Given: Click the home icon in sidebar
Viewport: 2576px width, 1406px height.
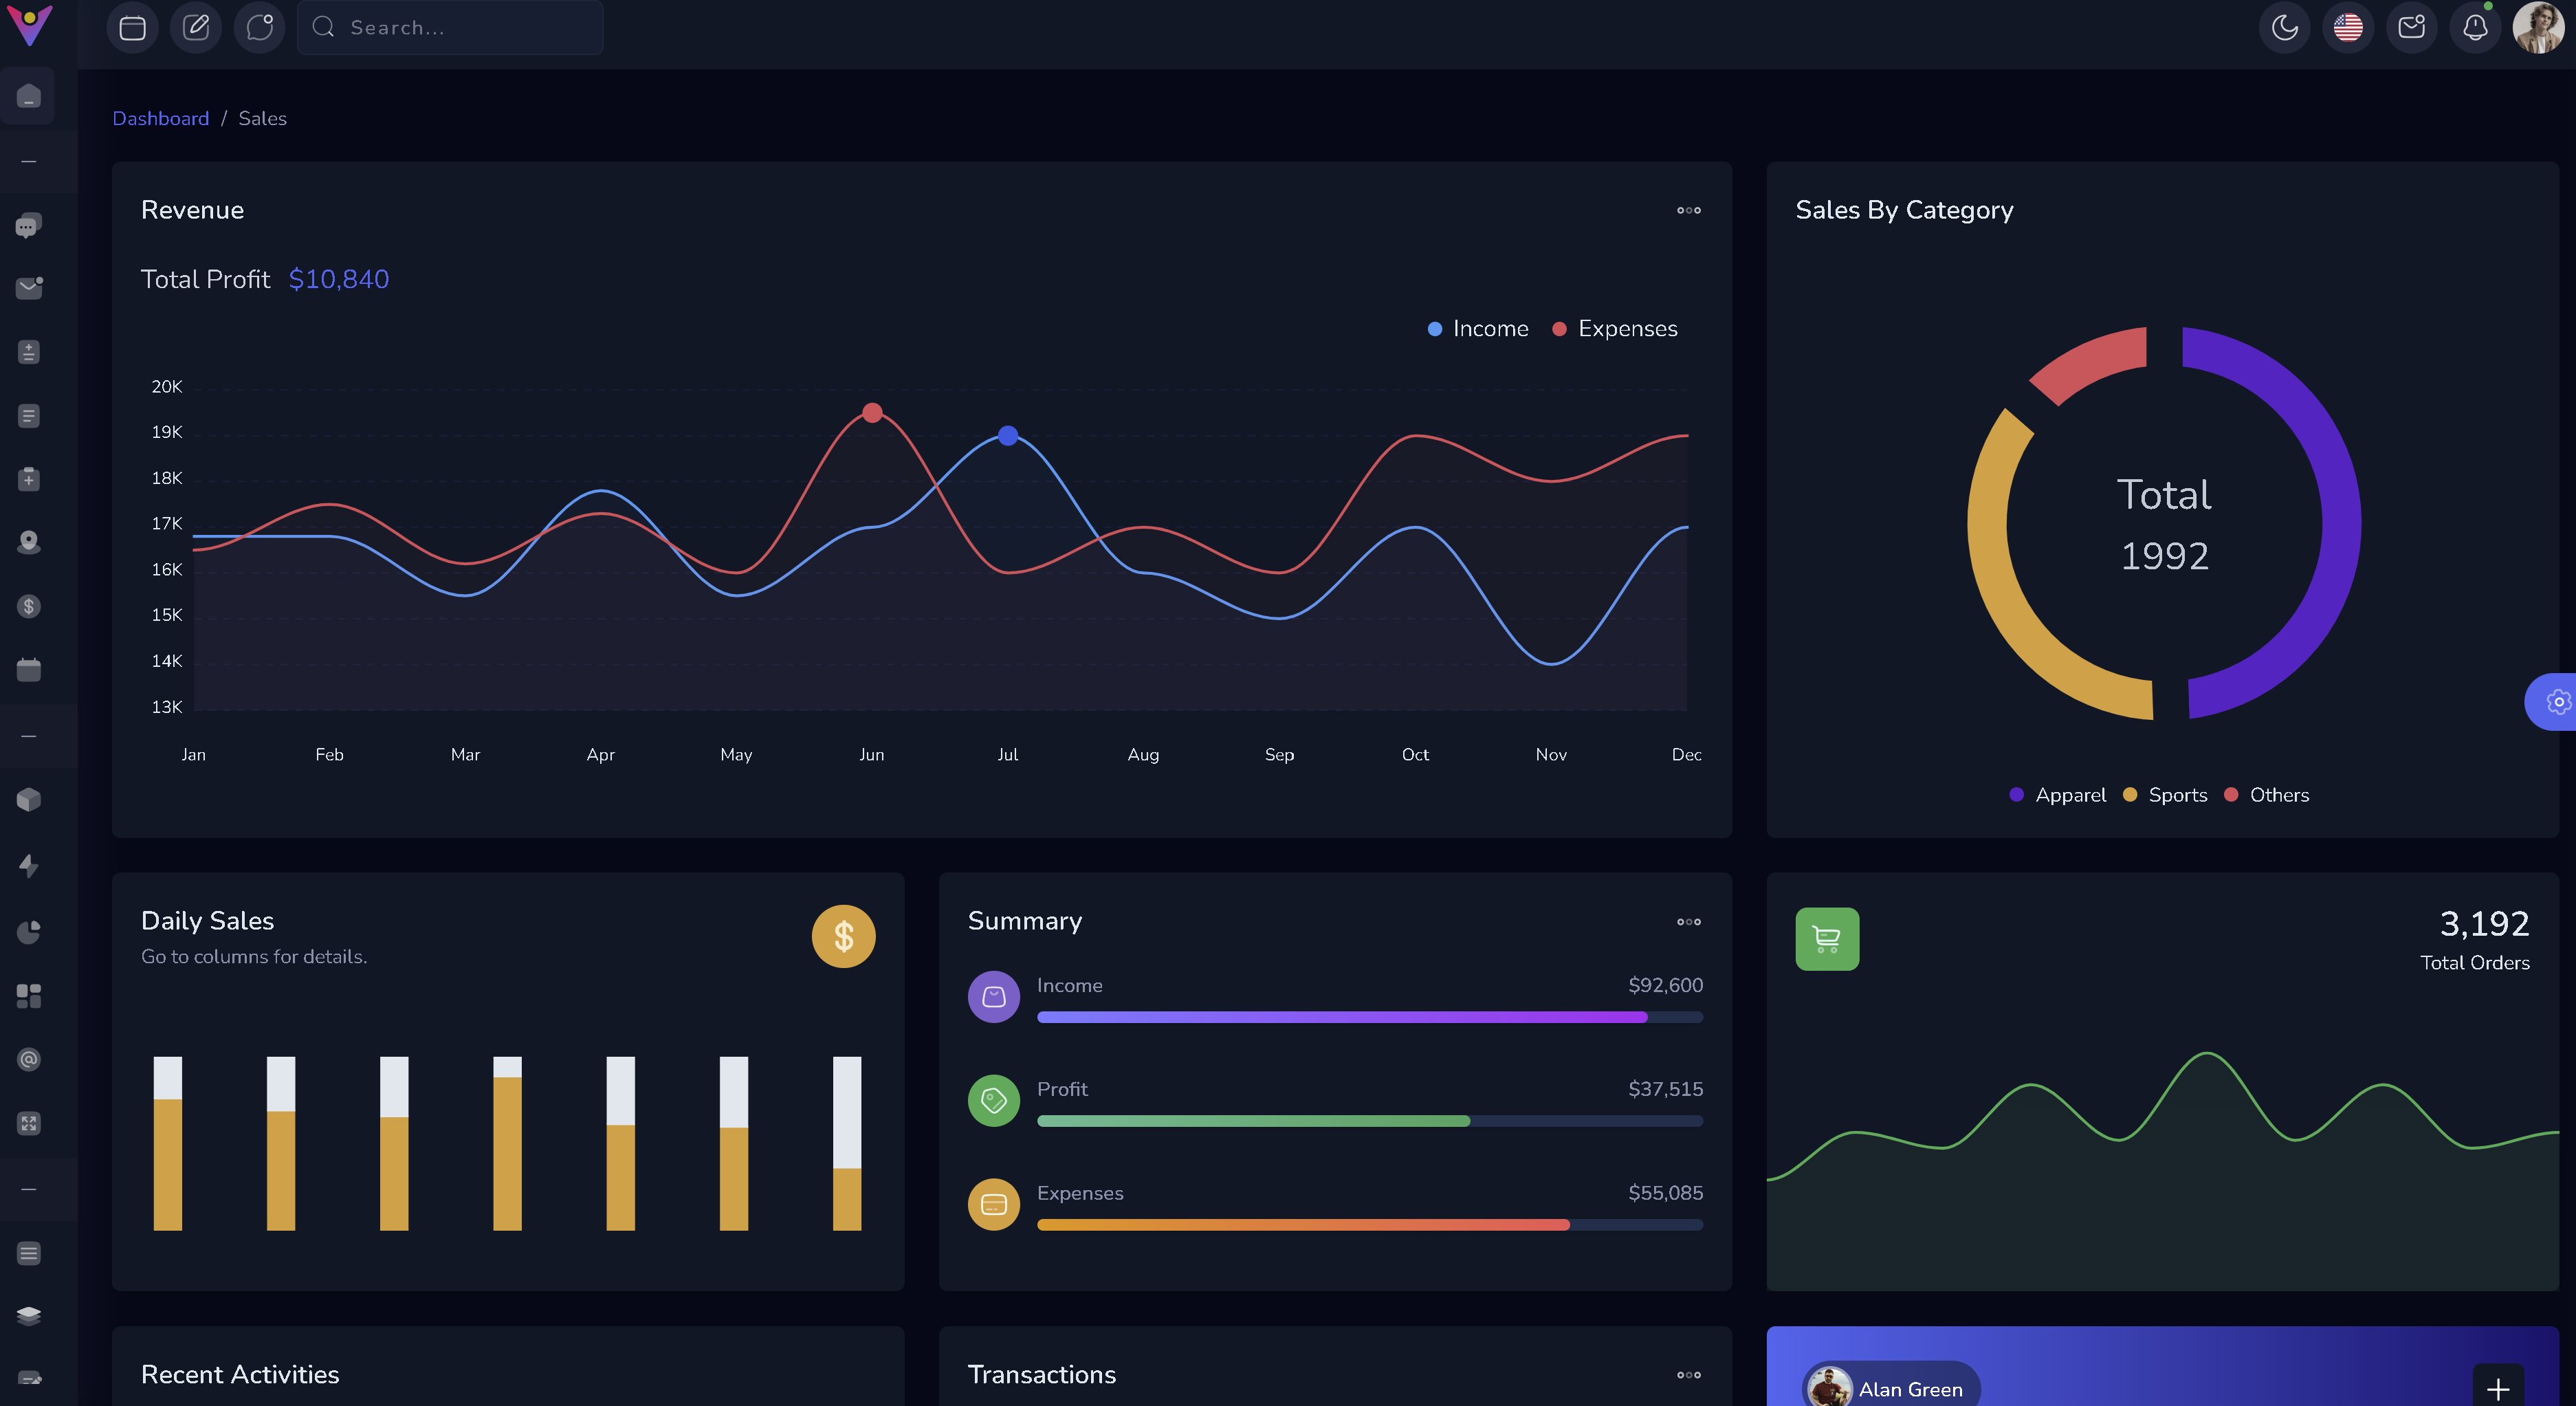Looking at the screenshot, I should click(x=29, y=96).
